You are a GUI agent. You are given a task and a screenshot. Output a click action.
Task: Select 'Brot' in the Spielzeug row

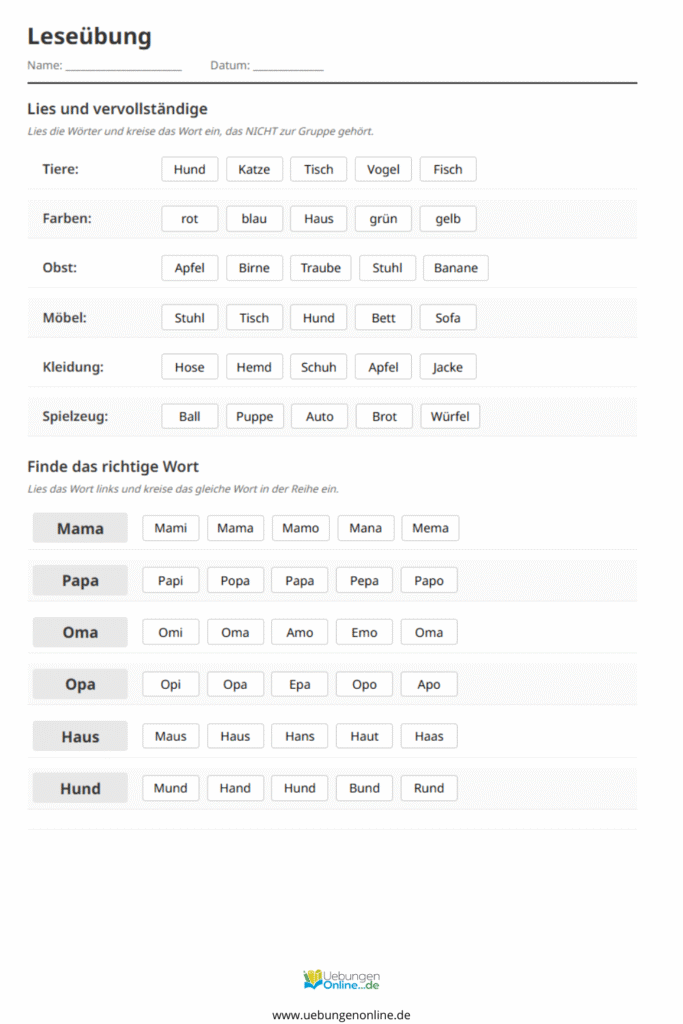[x=384, y=417]
